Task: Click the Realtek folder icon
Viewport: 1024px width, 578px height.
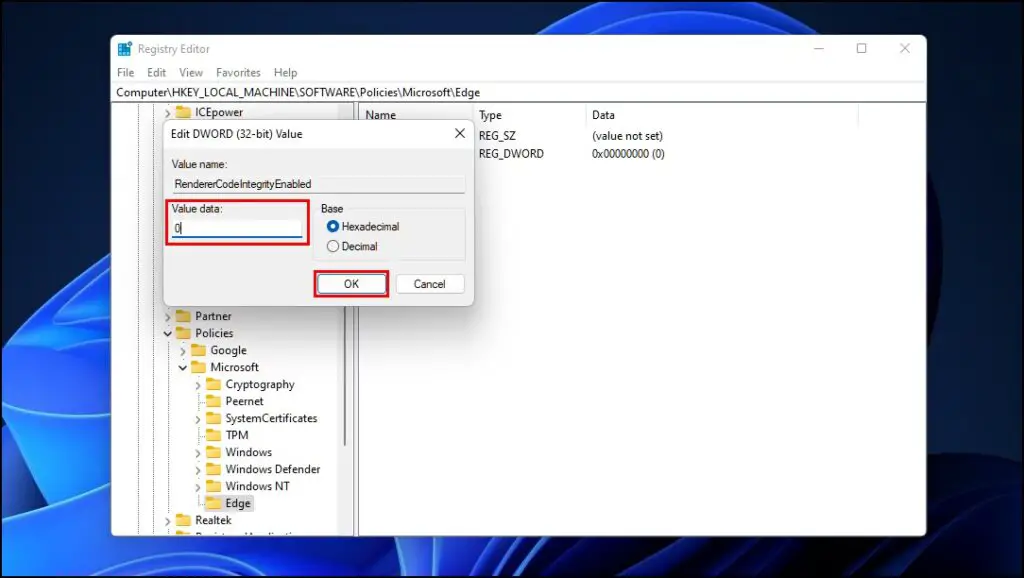Action: click(184, 520)
